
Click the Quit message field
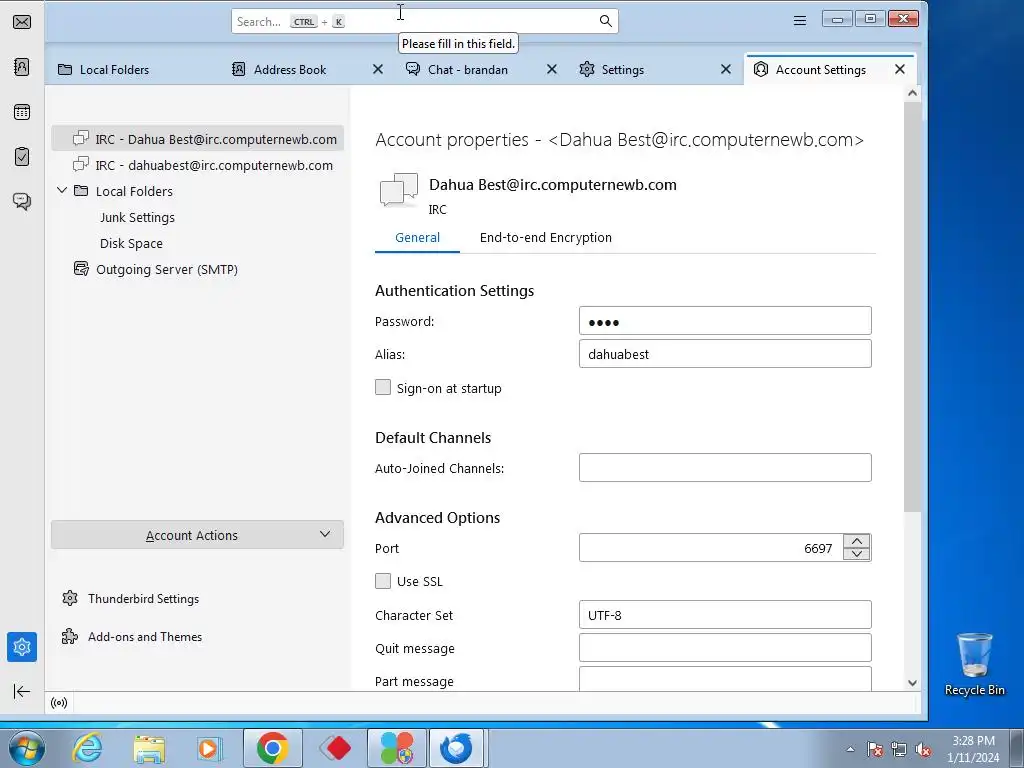[x=725, y=648]
